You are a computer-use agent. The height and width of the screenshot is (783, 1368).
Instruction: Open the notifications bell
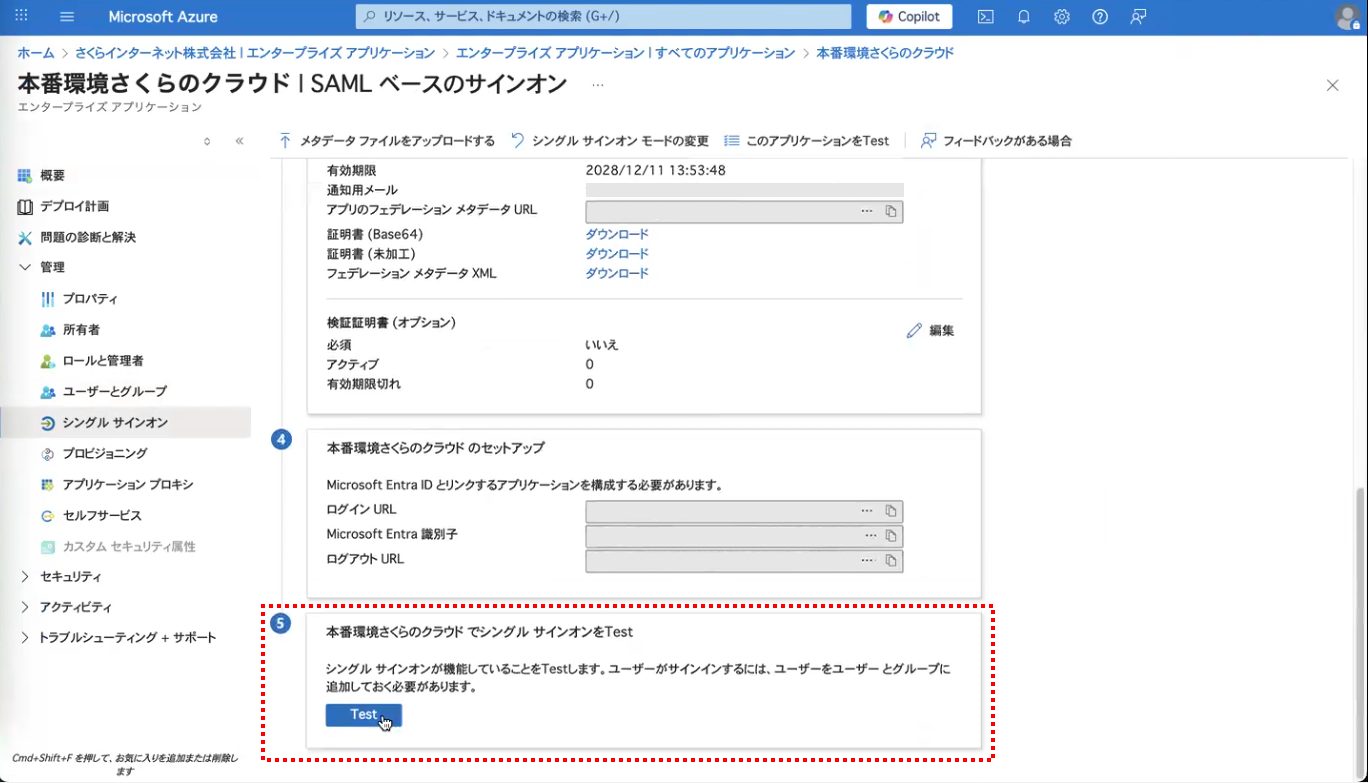(1023, 17)
